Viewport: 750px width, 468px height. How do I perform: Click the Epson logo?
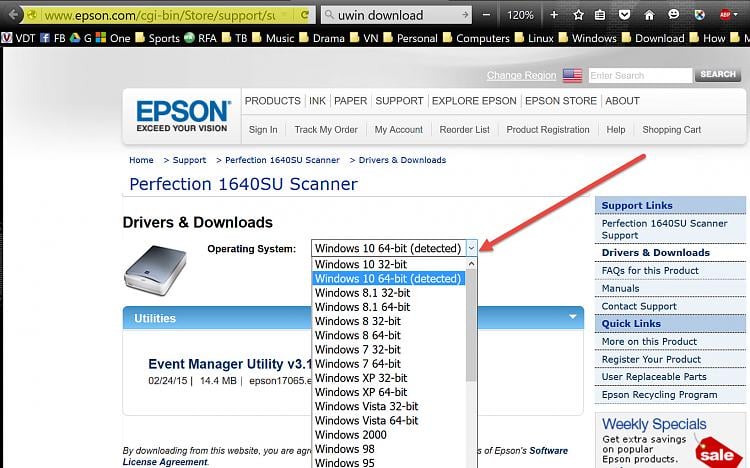[x=182, y=115]
